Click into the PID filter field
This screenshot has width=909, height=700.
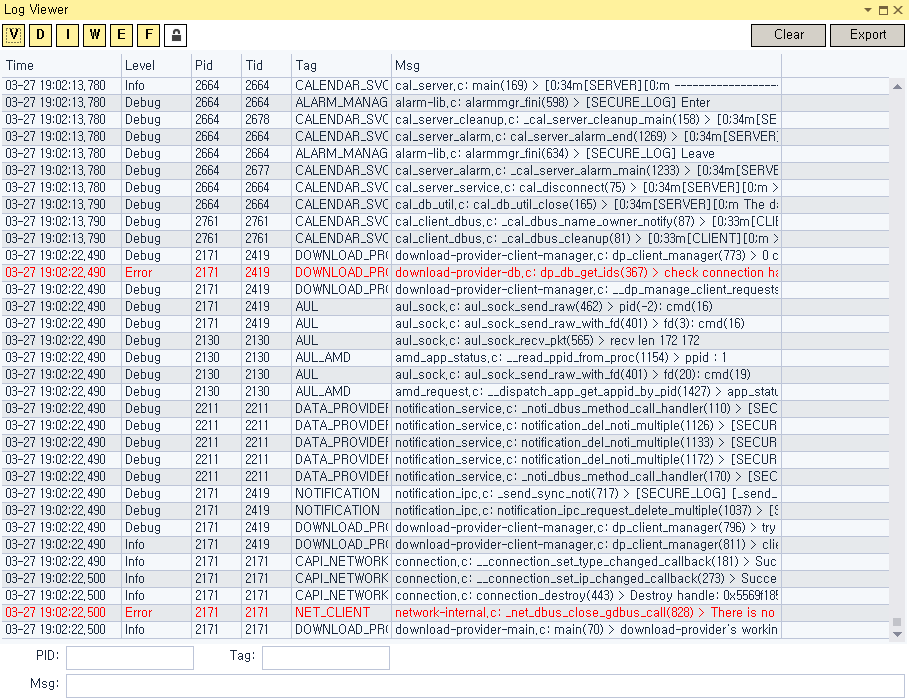130,657
